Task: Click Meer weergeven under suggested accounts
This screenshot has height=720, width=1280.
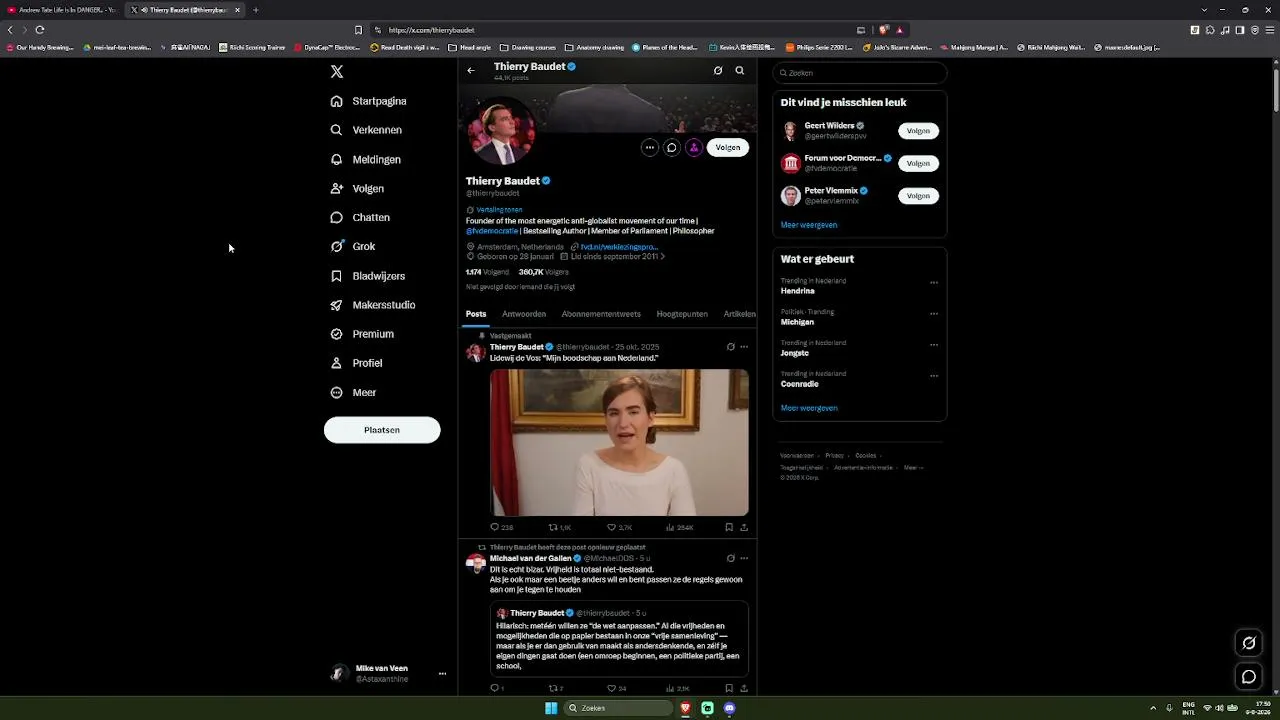Action: click(x=809, y=225)
